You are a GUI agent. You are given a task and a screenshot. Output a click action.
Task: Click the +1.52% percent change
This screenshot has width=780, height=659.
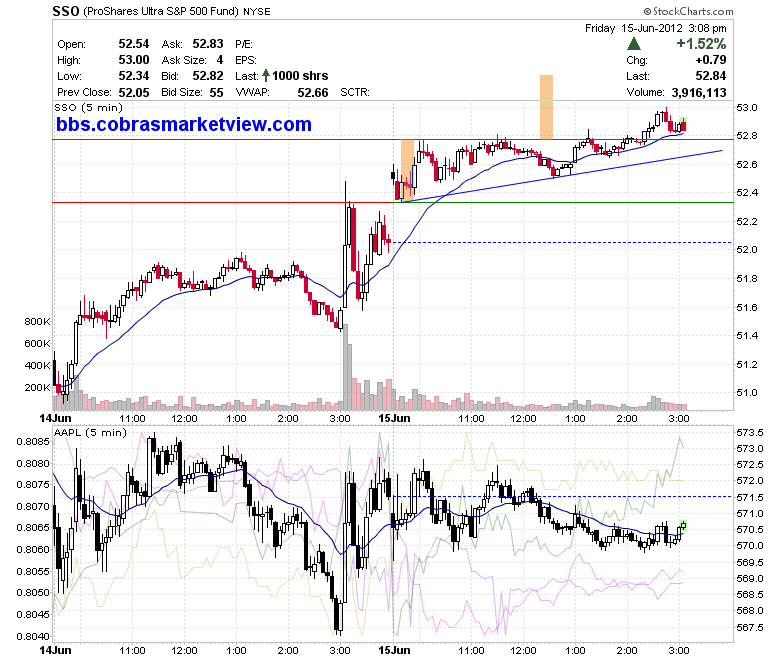click(x=701, y=44)
